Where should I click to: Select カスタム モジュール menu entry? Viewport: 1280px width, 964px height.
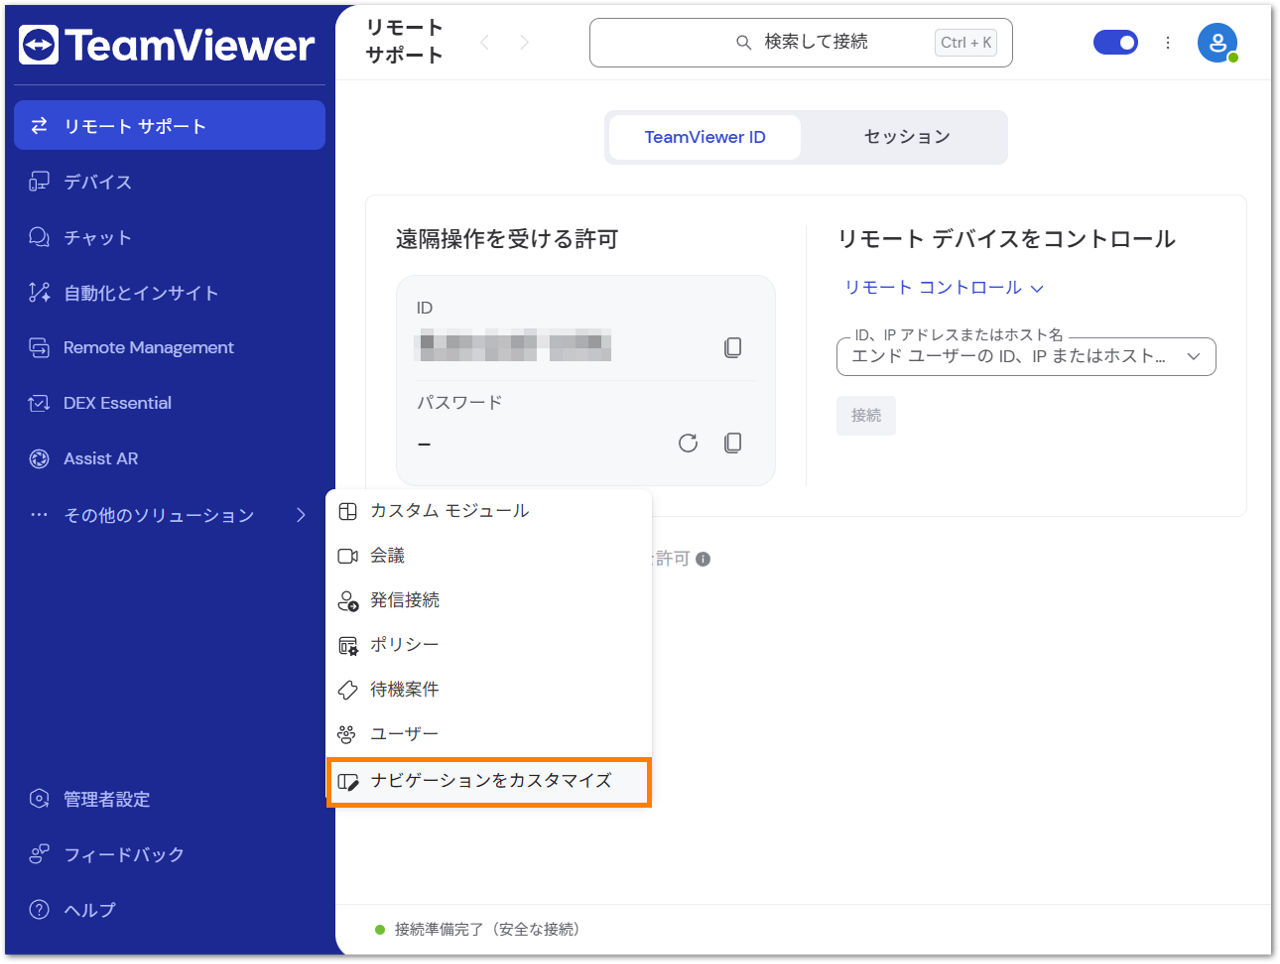[x=489, y=511]
